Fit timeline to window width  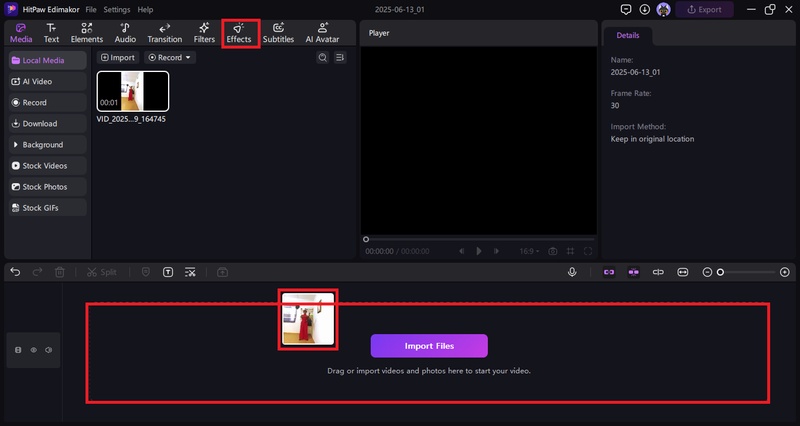(x=683, y=272)
